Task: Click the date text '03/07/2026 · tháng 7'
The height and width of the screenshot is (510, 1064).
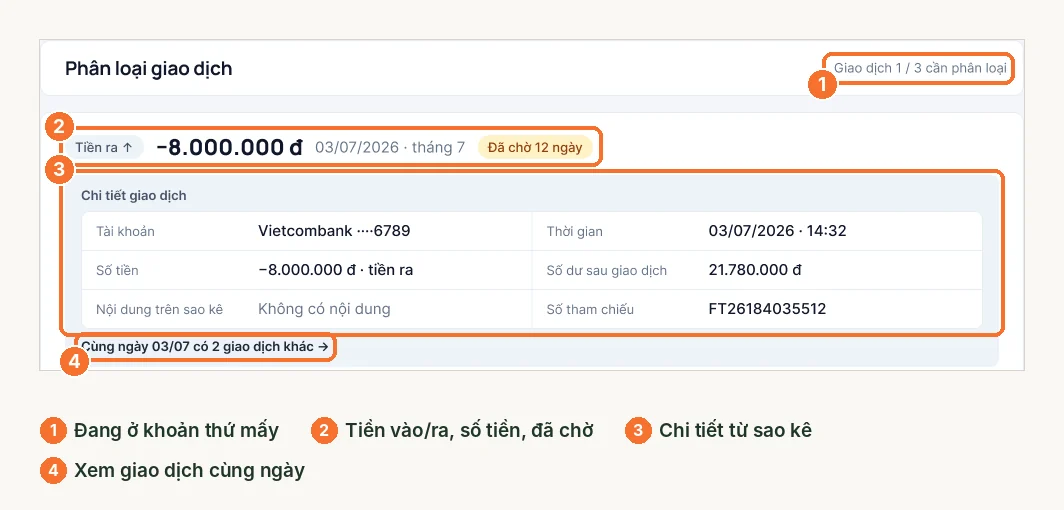Action: click(x=390, y=147)
